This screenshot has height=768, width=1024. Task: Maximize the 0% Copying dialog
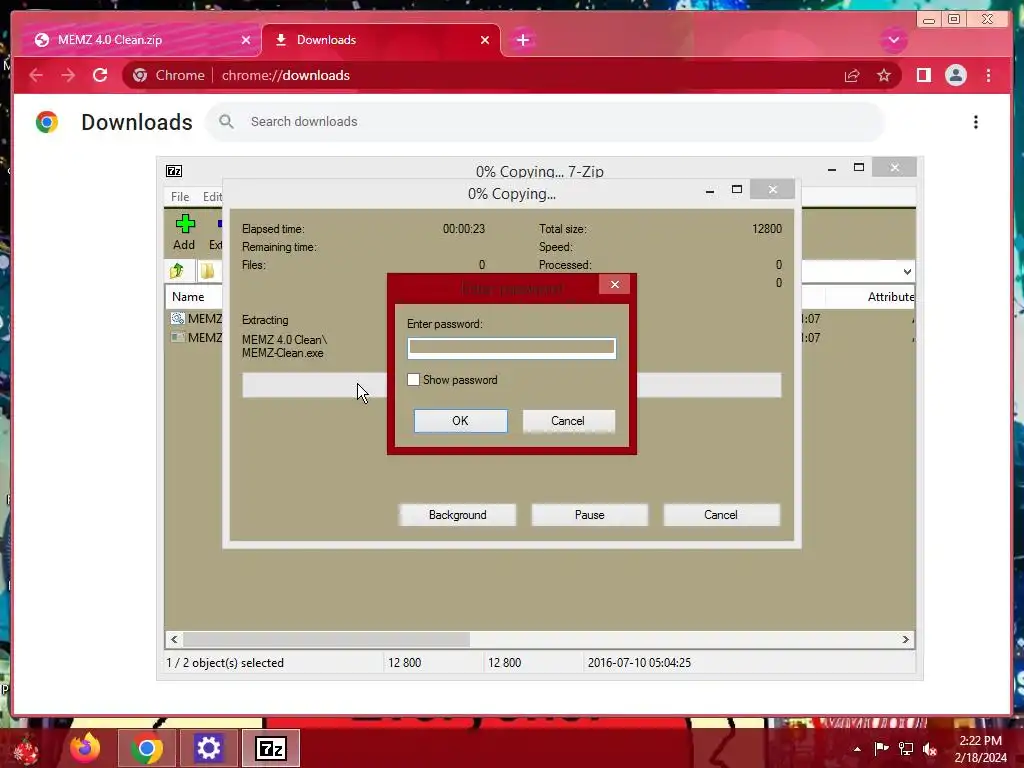click(x=737, y=189)
